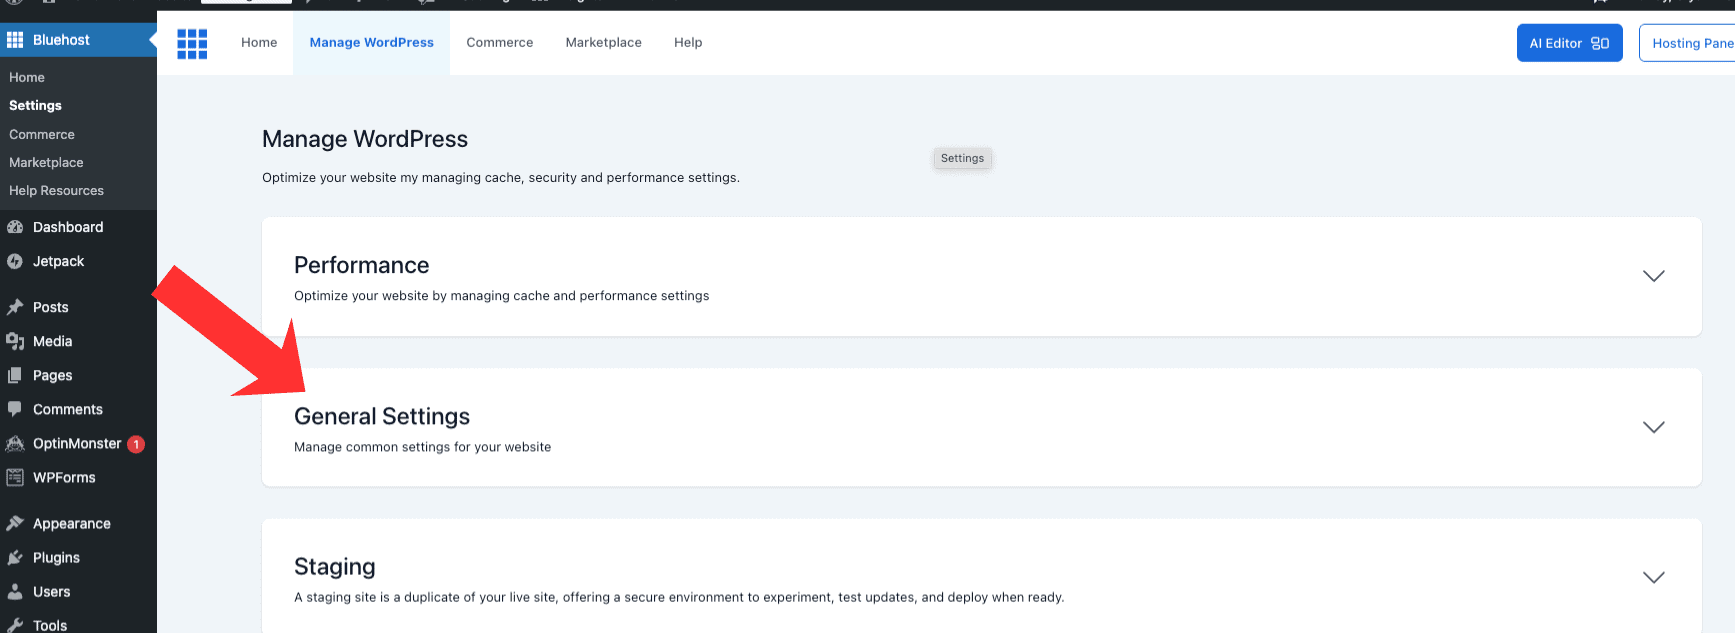Click the Bluehost sidebar header label
The height and width of the screenshot is (633, 1735).
[61, 40]
